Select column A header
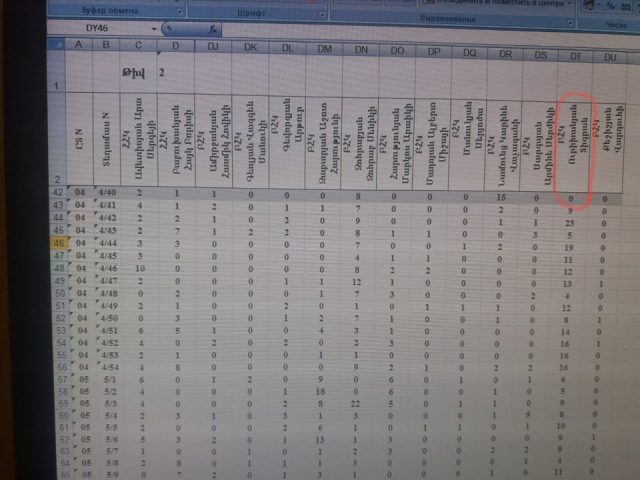This screenshot has width=640, height=480. pos(78,45)
